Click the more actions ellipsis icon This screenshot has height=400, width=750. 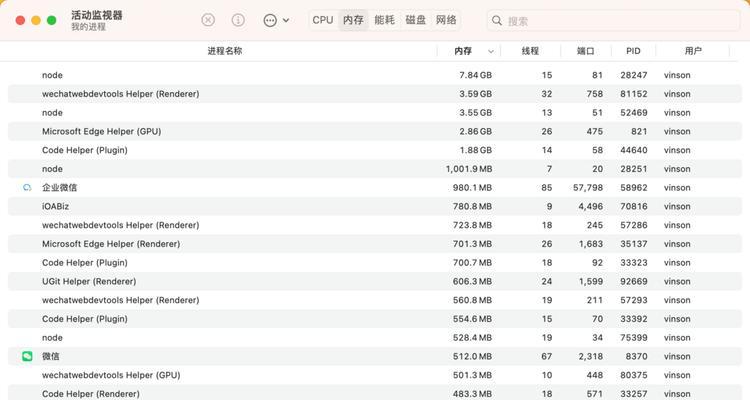coord(270,21)
